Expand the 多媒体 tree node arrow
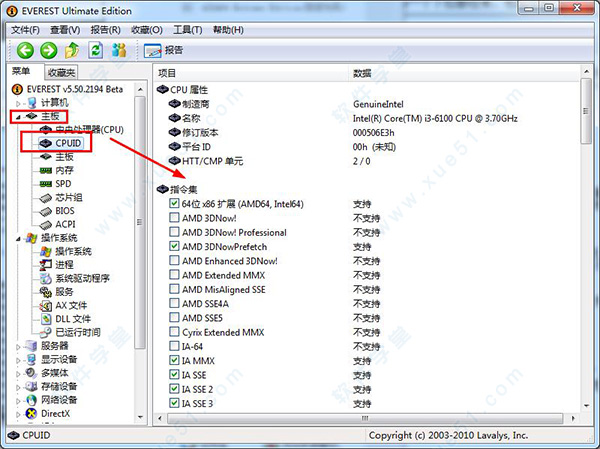This screenshot has height=449, width=600. pos(18,374)
